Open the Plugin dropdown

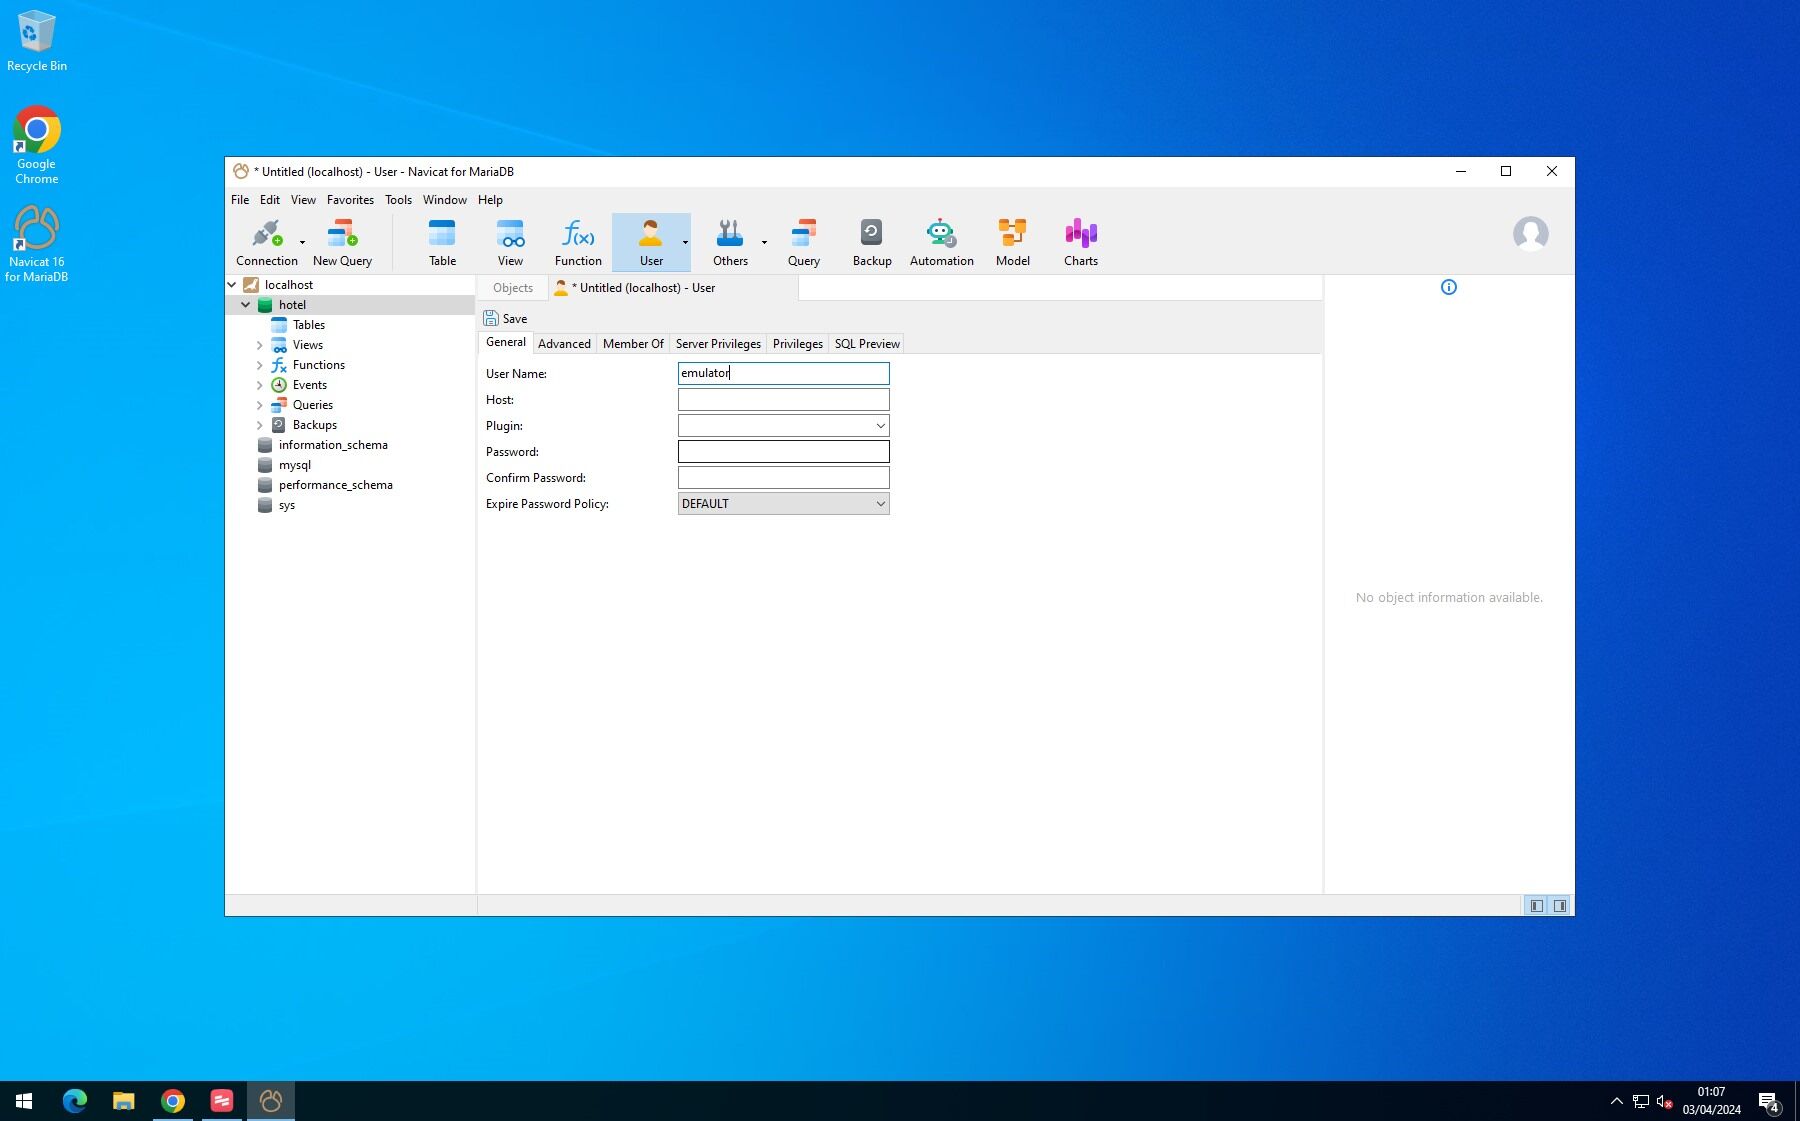tap(783, 426)
